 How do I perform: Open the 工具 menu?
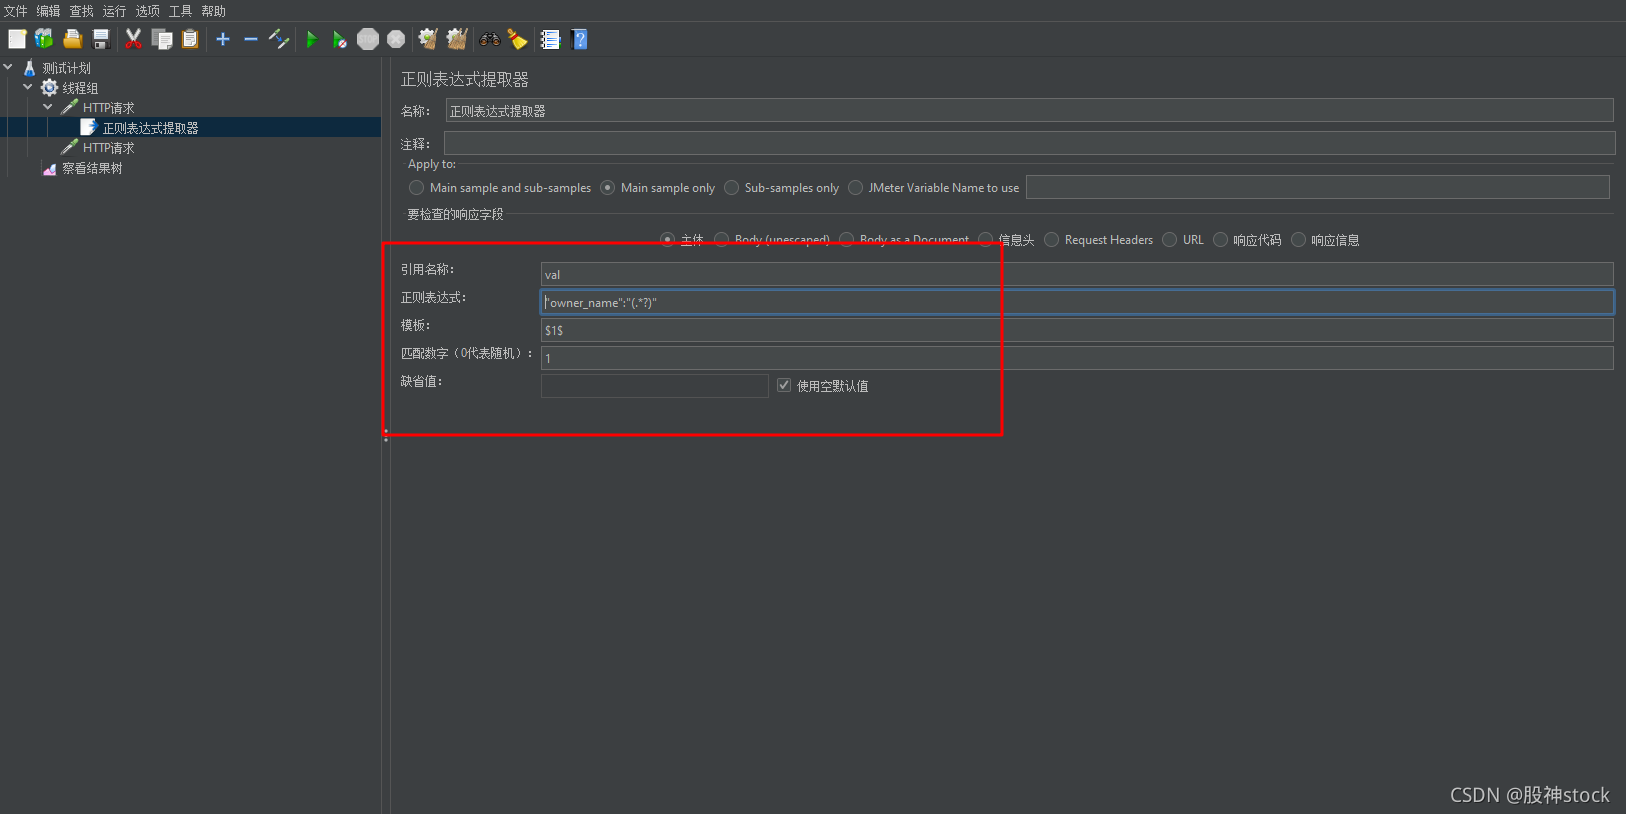click(180, 11)
